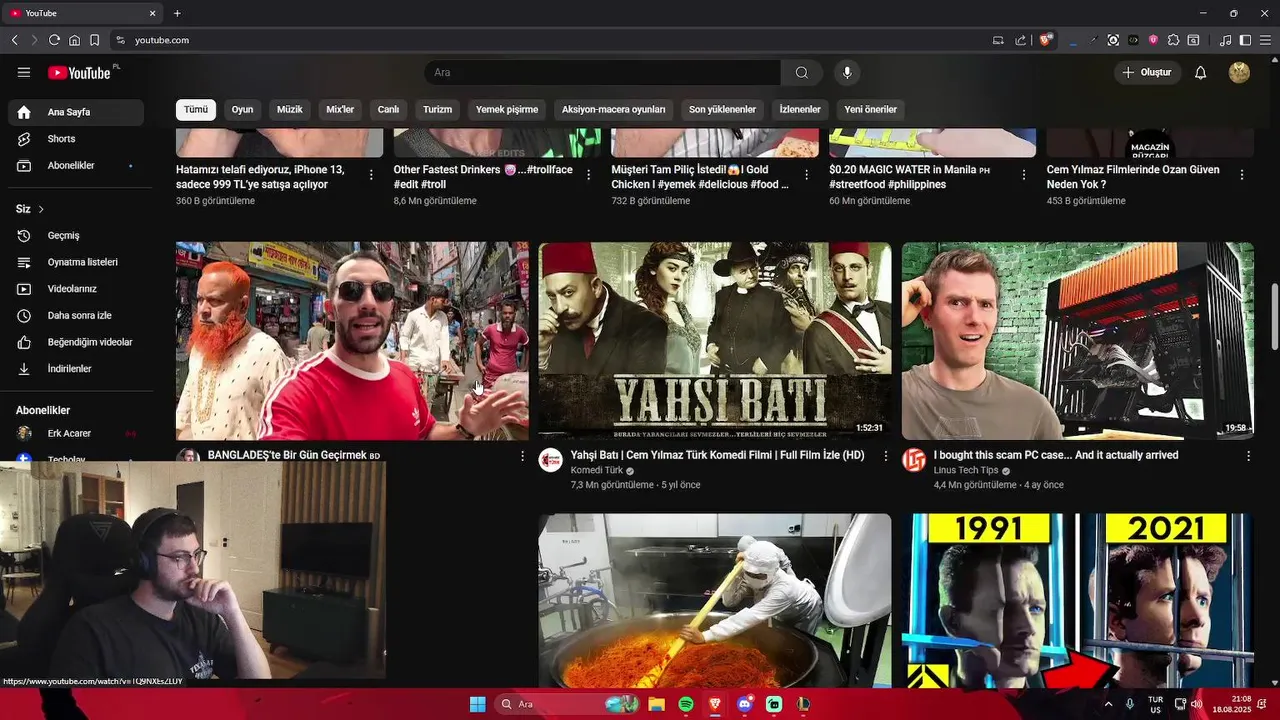Screen dimensions: 1280x720
Task: Select the Yemek pişirme chip
Action: coord(507,109)
